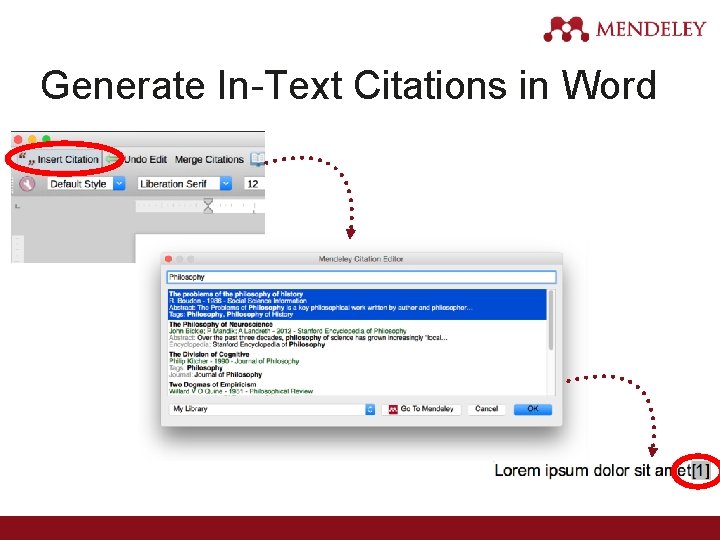Screen dimensions: 720x540
Task: Click the hourglass indent marker on ruler
Action: pos(208,206)
